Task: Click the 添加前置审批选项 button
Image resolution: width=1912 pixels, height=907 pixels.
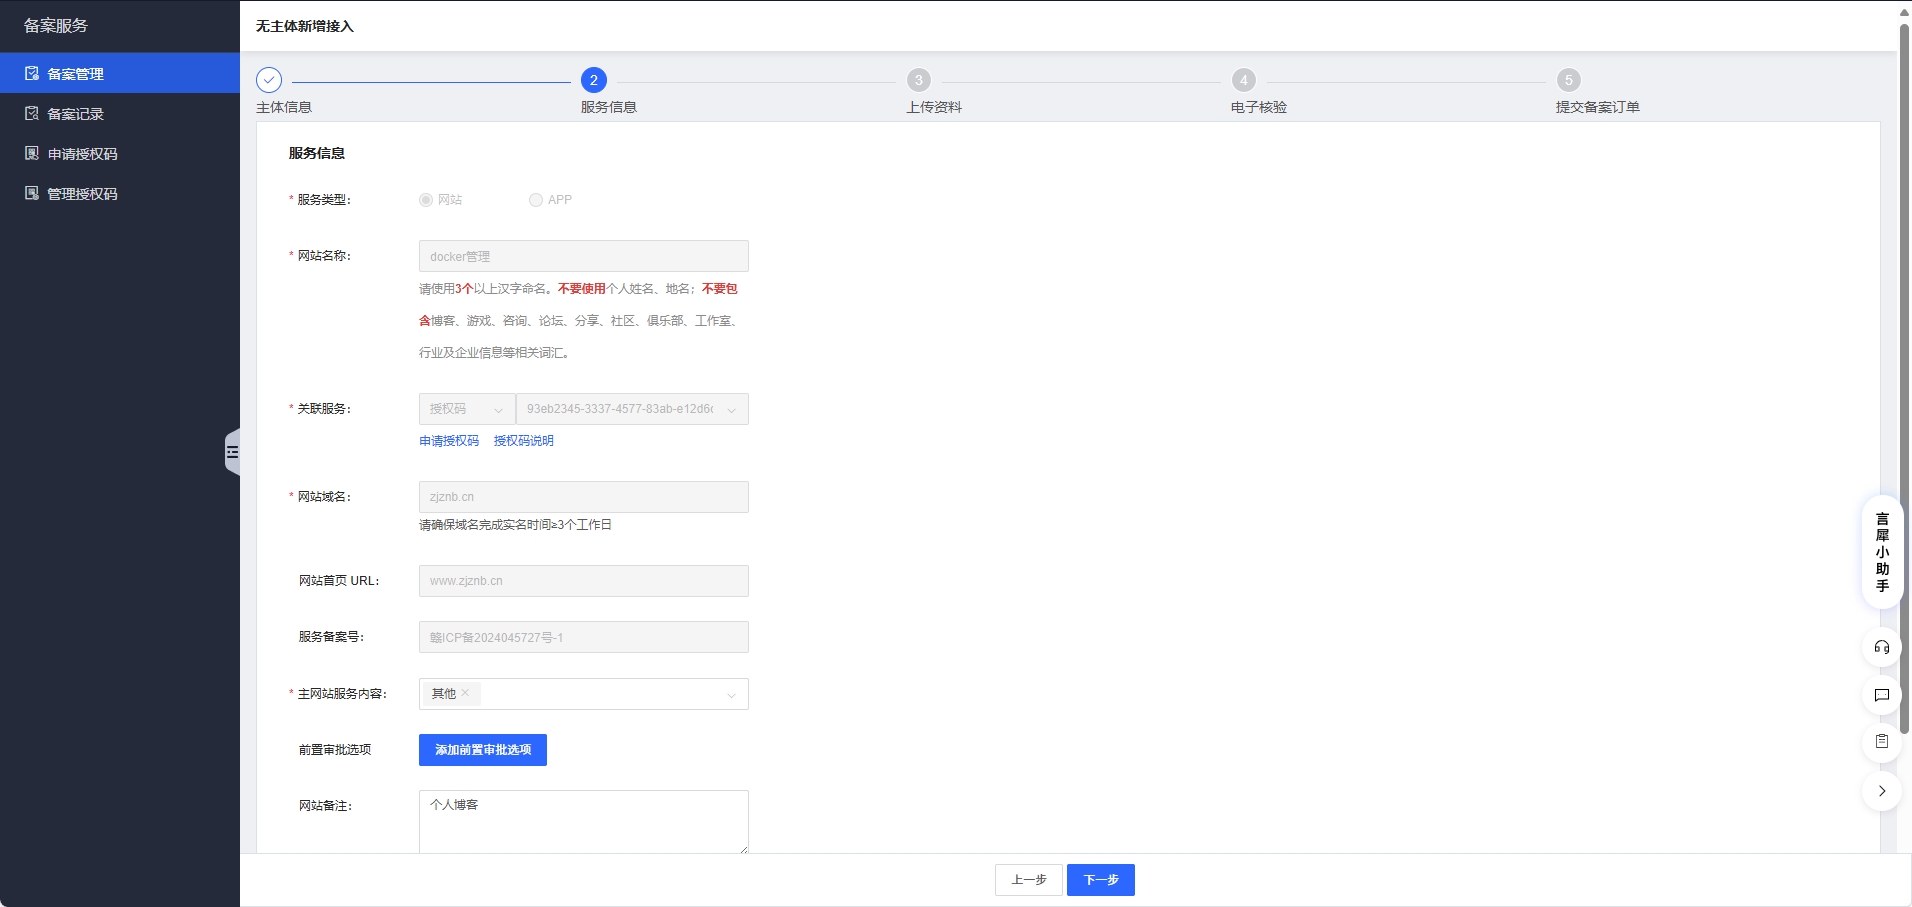Action: coord(482,750)
